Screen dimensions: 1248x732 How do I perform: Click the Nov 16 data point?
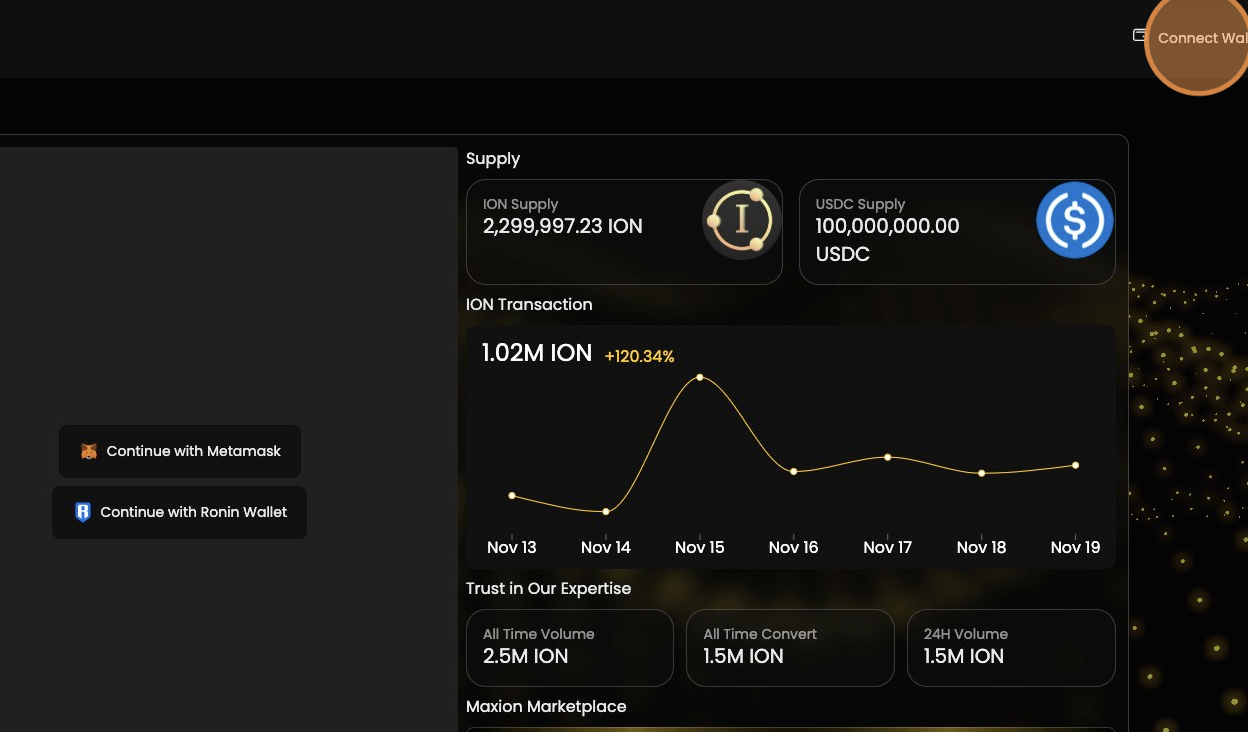[x=794, y=471]
